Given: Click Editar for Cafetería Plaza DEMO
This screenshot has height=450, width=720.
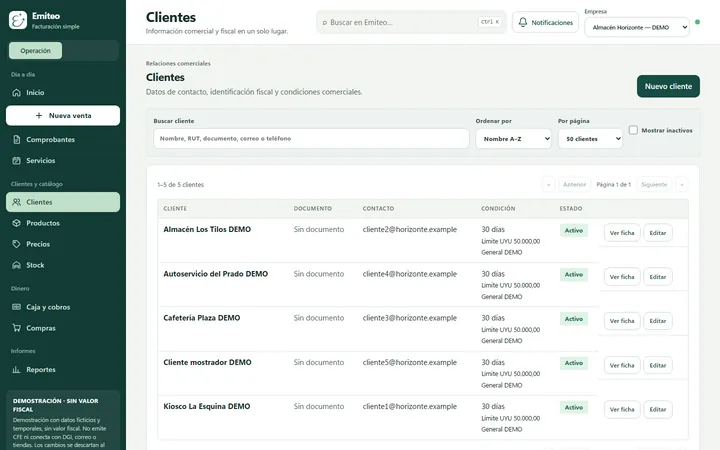Looking at the screenshot, I should (x=658, y=321).
